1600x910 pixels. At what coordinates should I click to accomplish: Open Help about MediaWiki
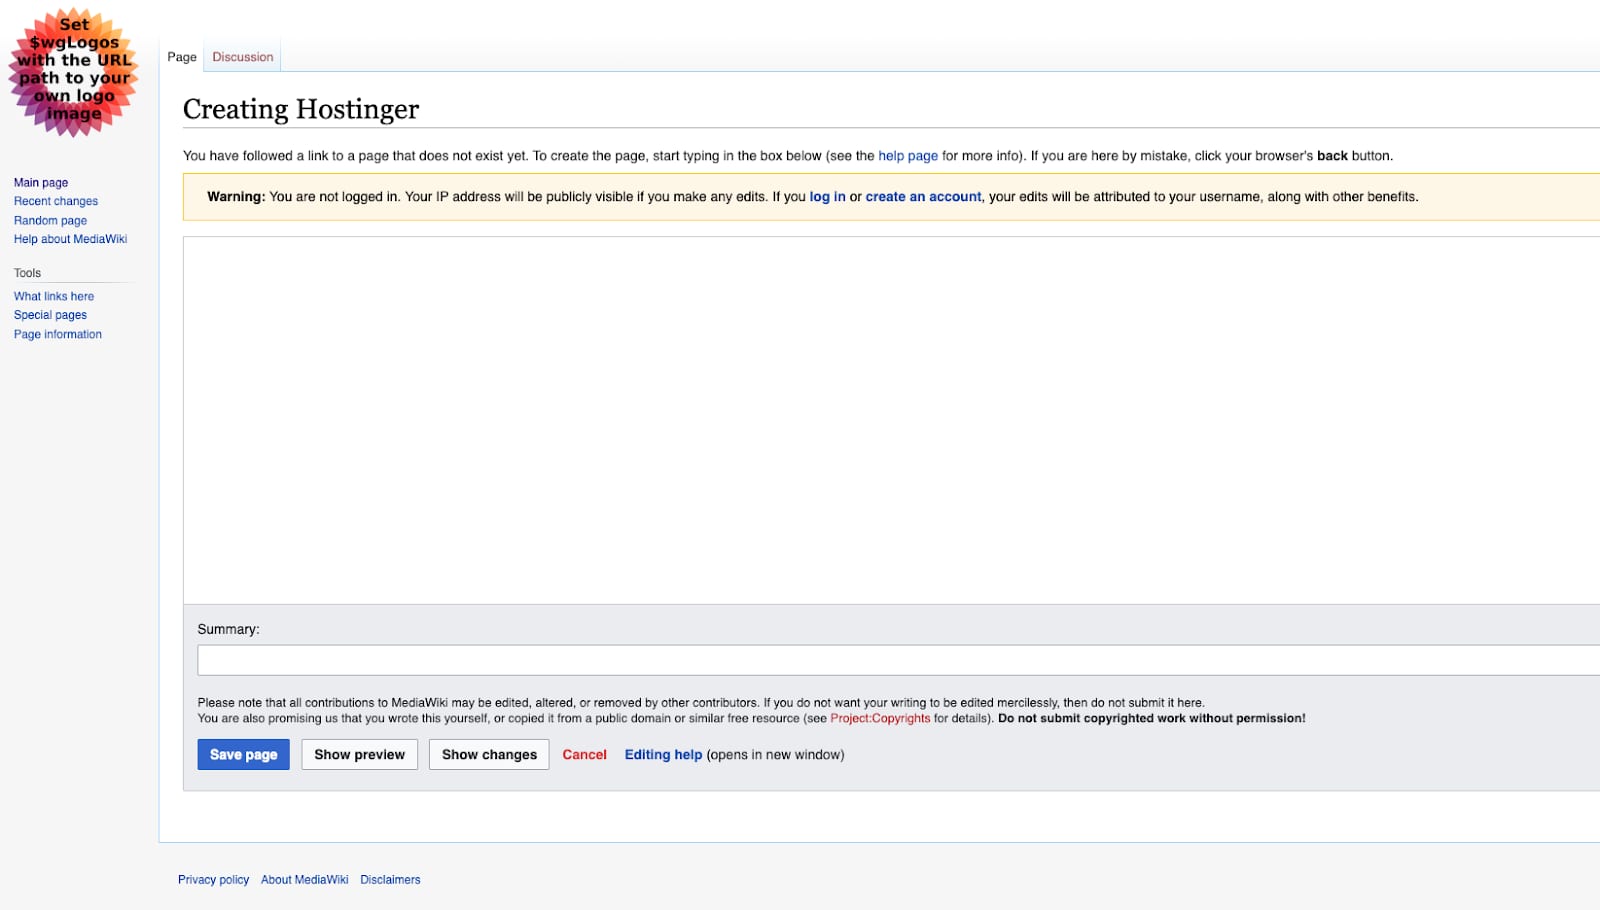coord(70,239)
